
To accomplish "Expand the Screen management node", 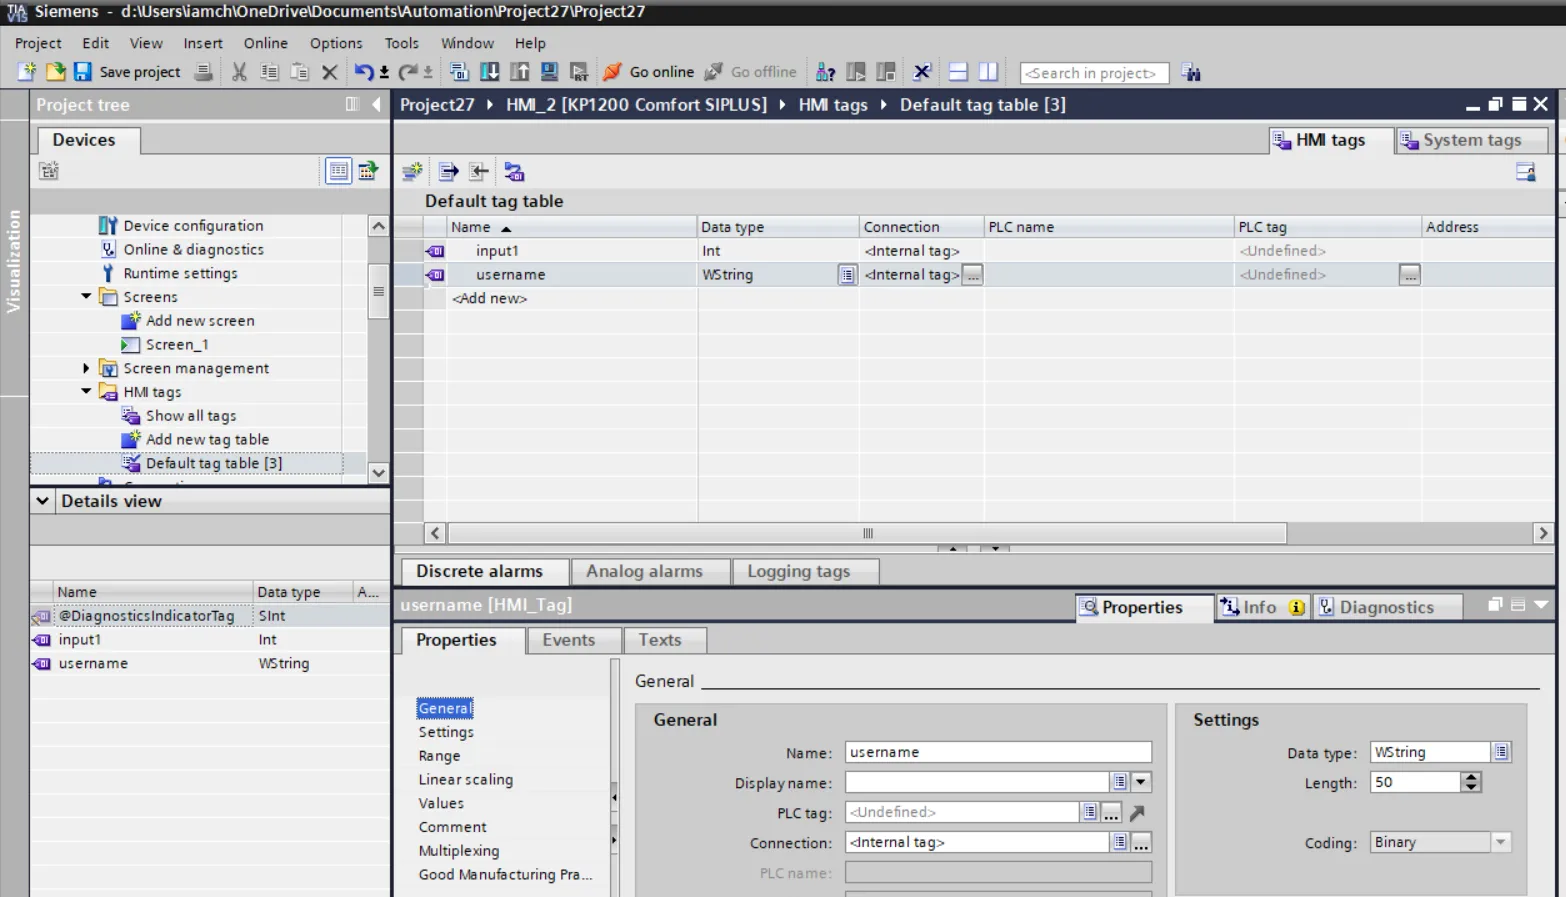I will coord(86,368).
